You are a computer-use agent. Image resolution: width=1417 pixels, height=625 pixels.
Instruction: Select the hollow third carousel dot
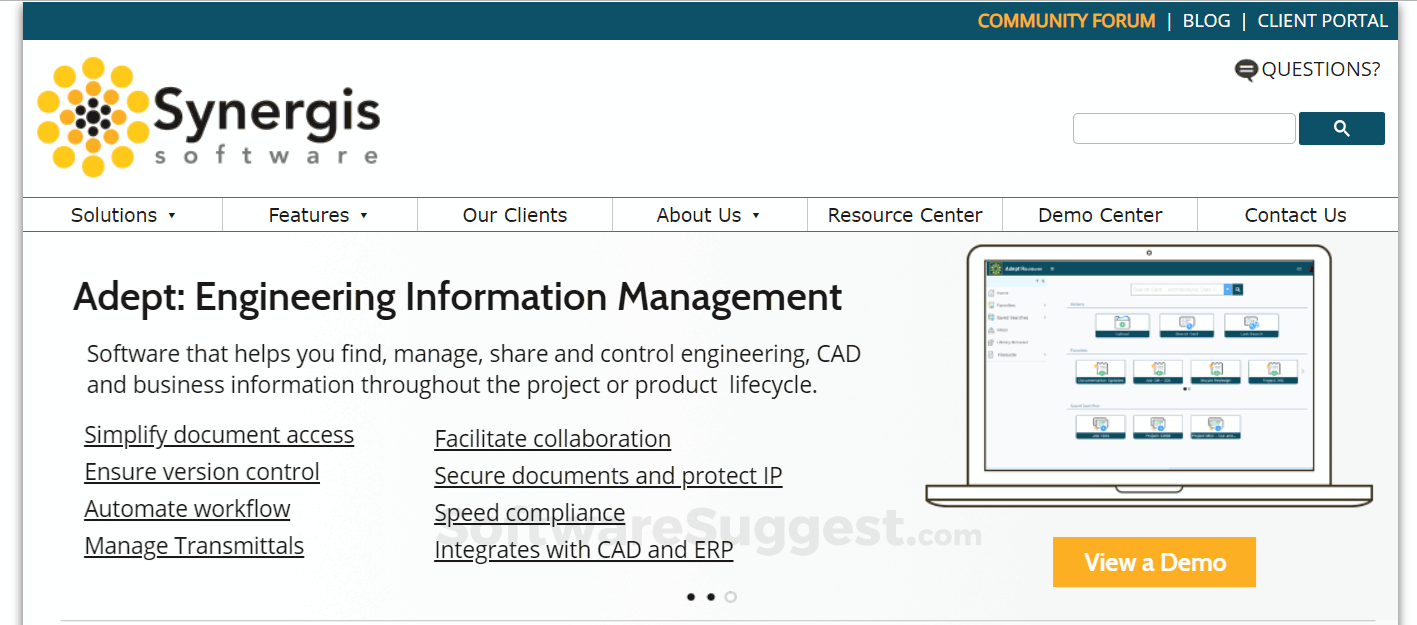[x=731, y=597]
